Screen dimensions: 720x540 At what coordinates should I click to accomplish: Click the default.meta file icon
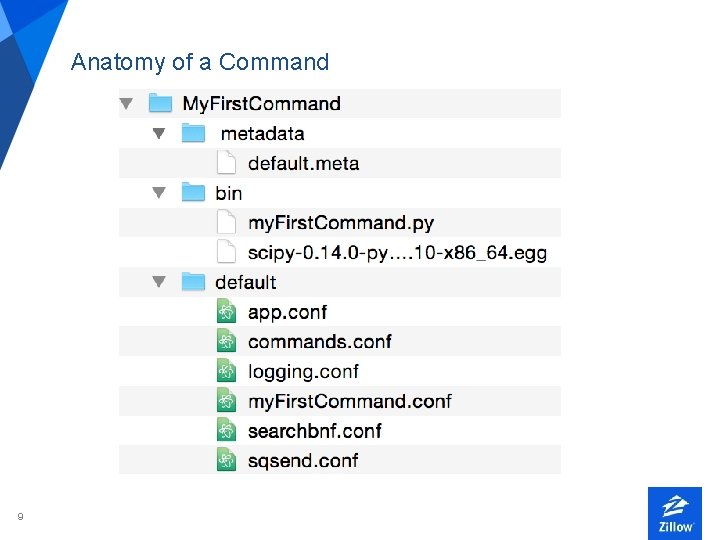227,163
